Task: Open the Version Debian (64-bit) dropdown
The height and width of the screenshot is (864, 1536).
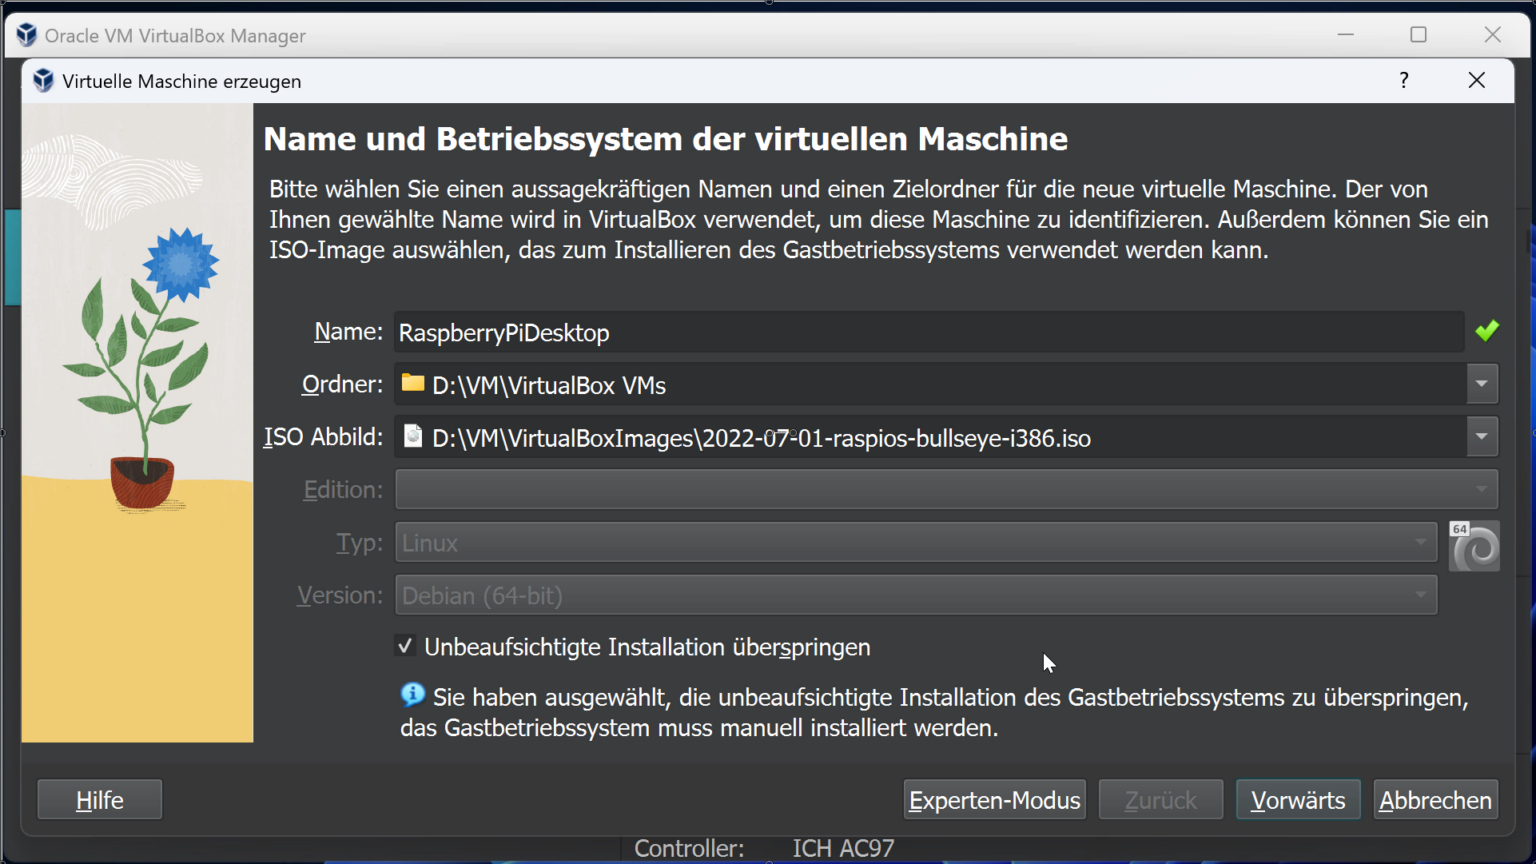Action: [916, 595]
